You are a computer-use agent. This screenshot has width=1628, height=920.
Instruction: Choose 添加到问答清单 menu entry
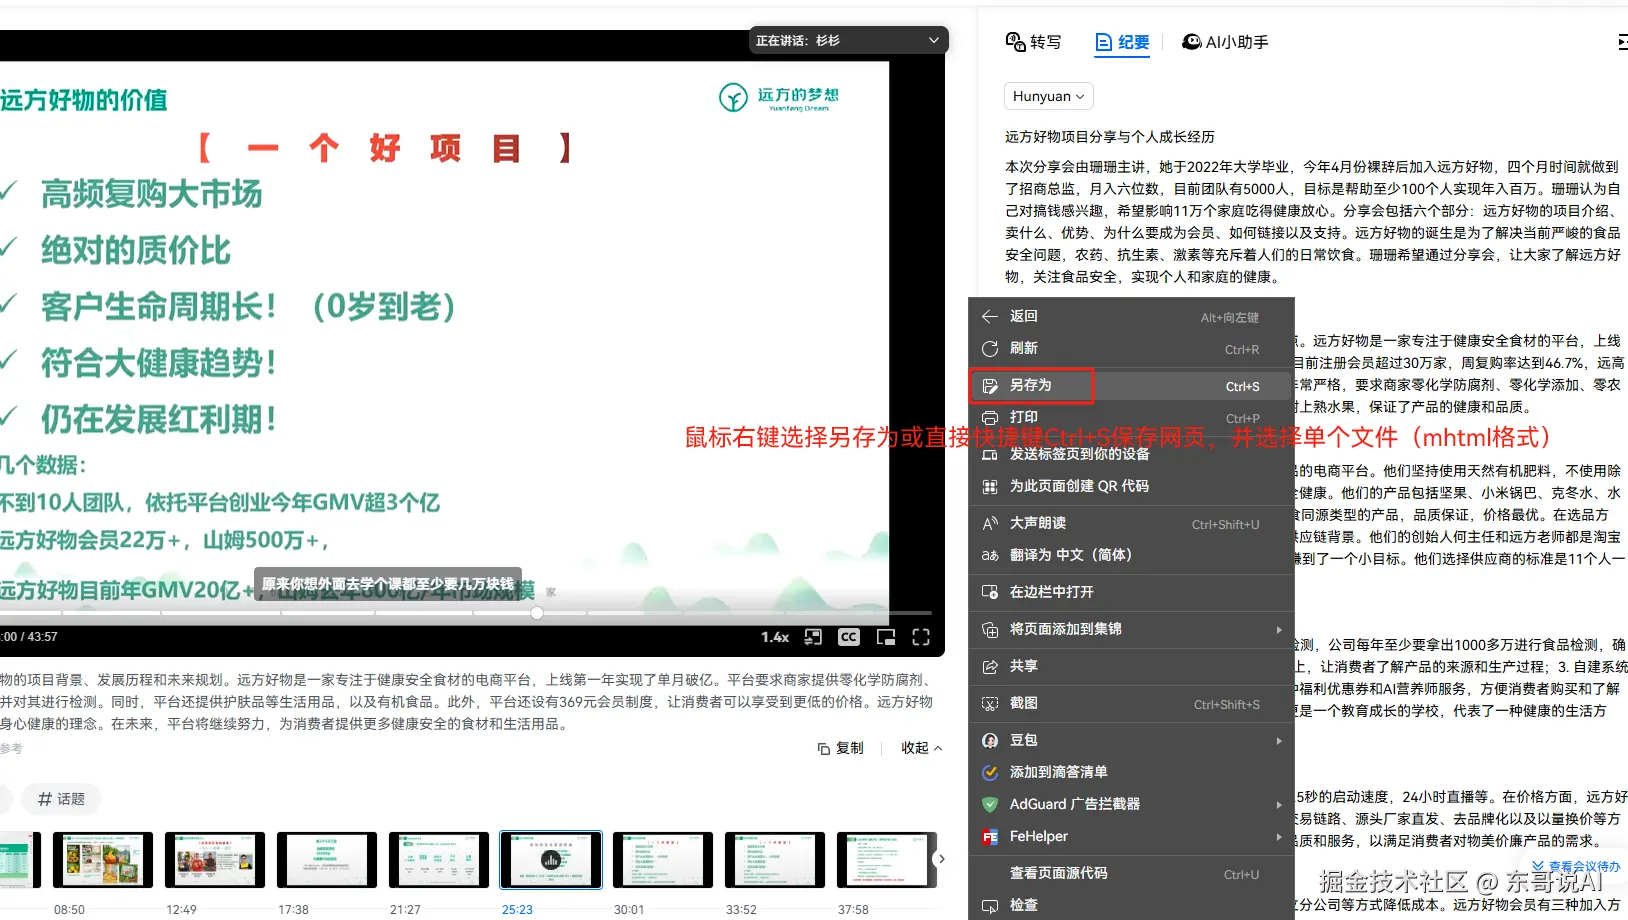(x=1131, y=772)
